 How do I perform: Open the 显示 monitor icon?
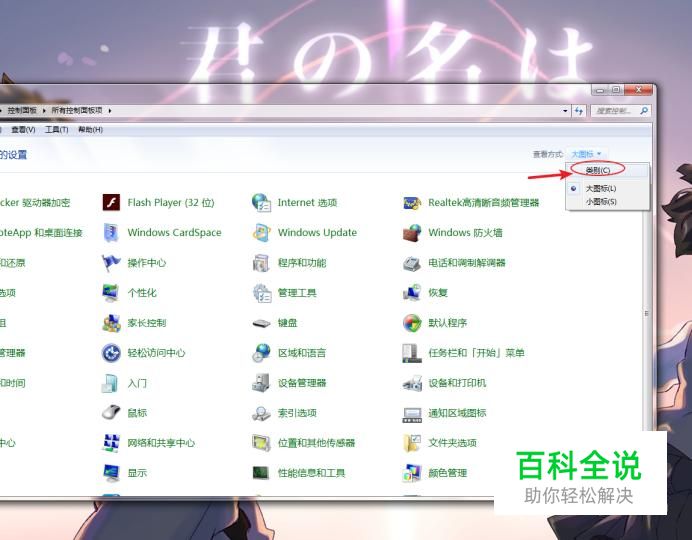(111, 473)
